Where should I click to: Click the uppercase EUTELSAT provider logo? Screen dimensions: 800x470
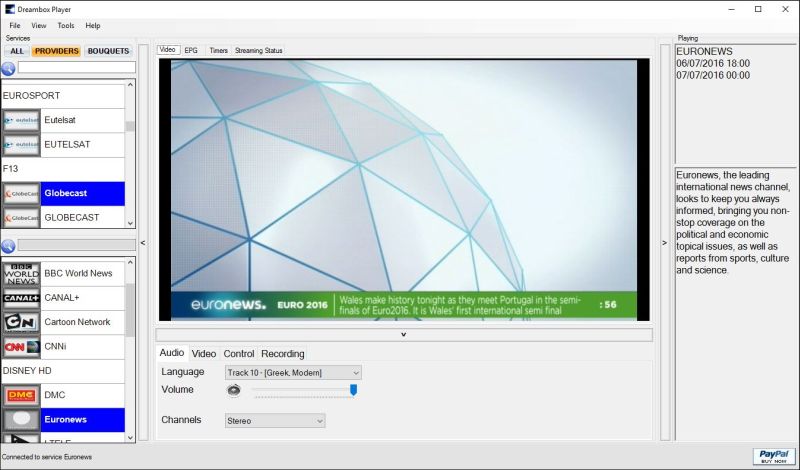coord(21,145)
